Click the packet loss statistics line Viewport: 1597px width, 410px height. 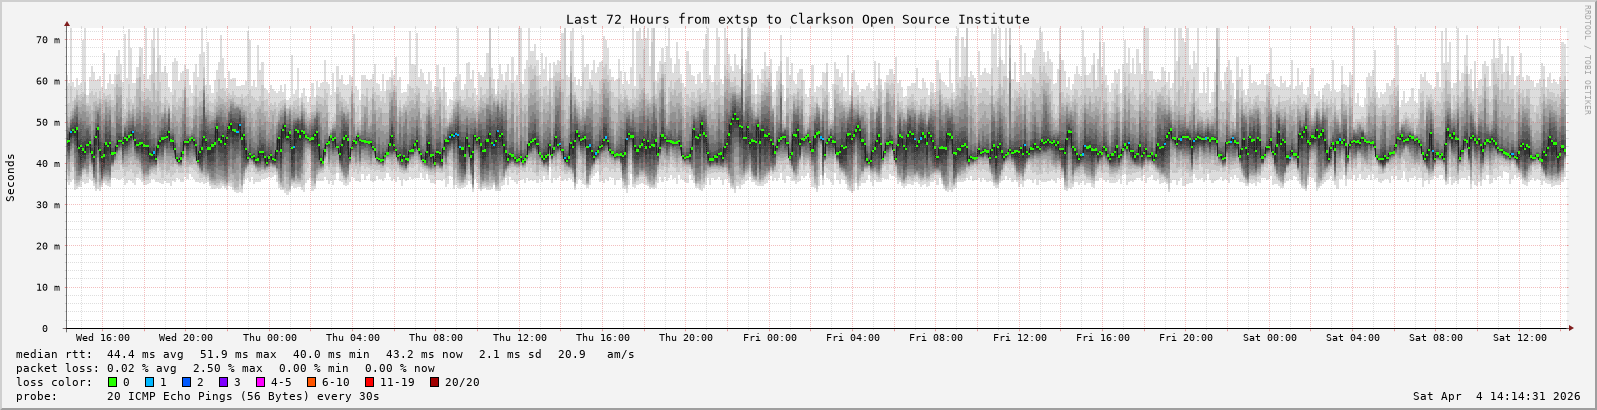(225, 368)
